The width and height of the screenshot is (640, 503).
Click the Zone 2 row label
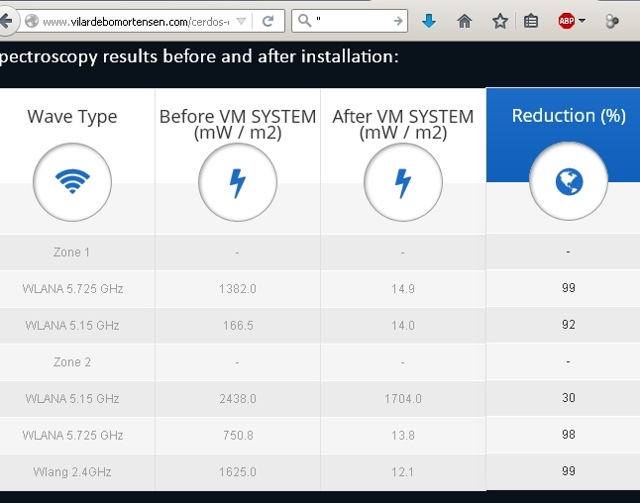click(x=72, y=362)
